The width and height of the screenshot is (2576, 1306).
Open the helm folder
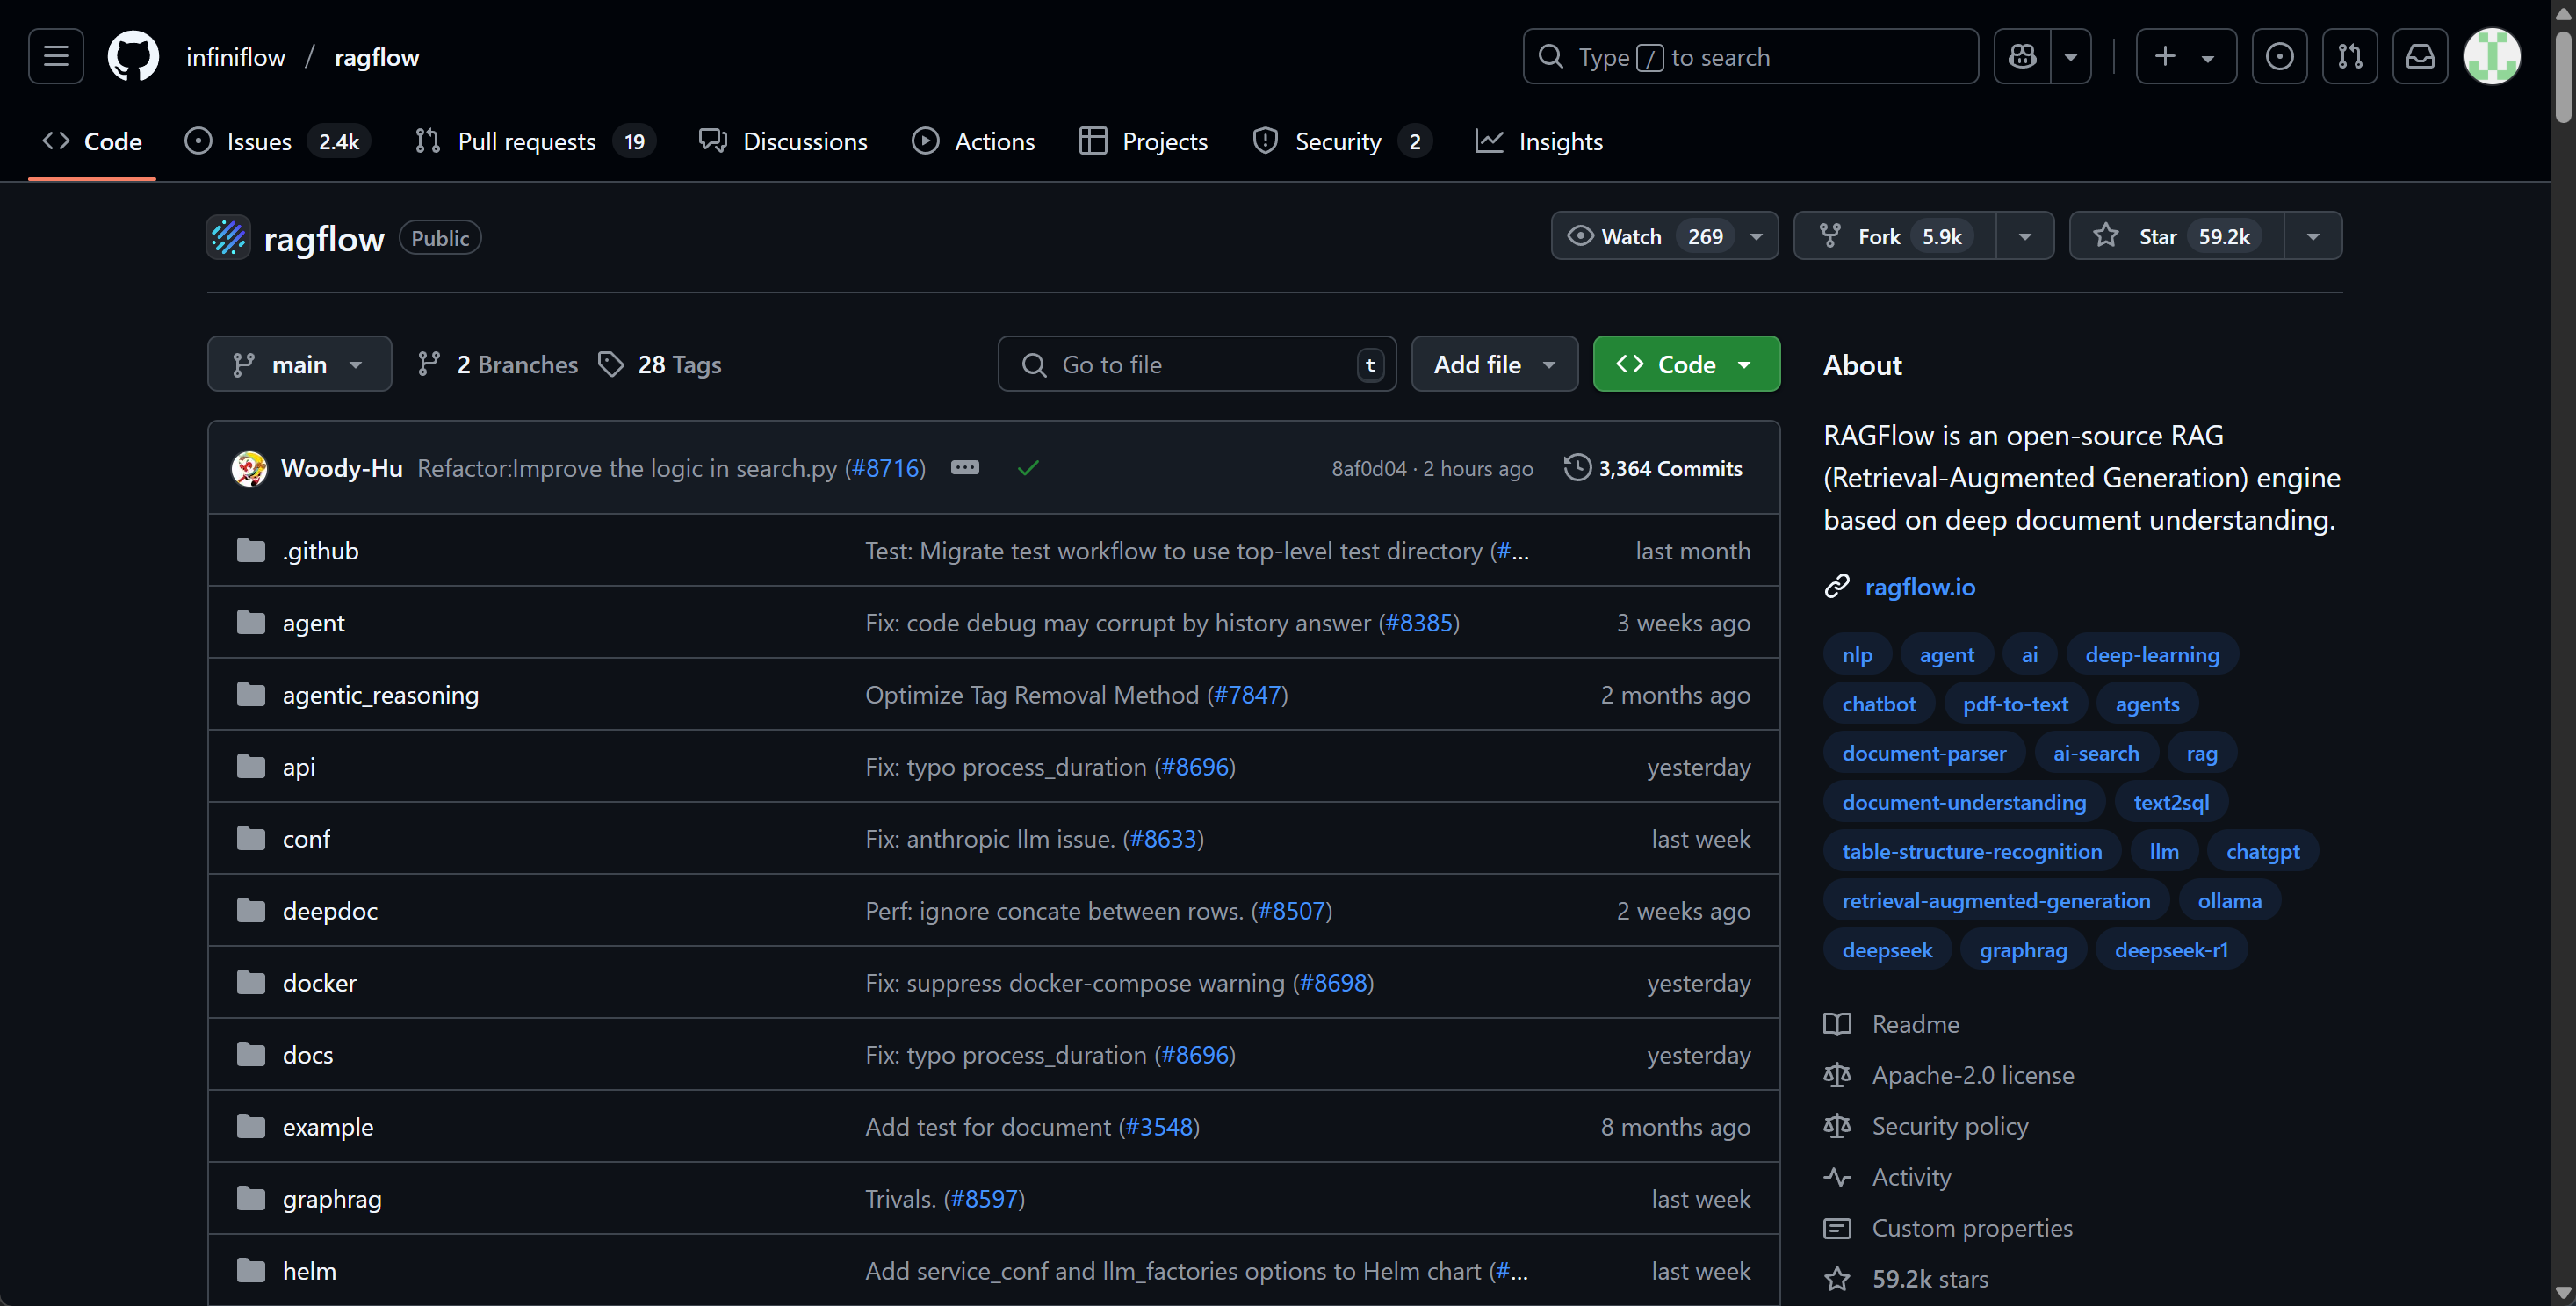tap(309, 1271)
